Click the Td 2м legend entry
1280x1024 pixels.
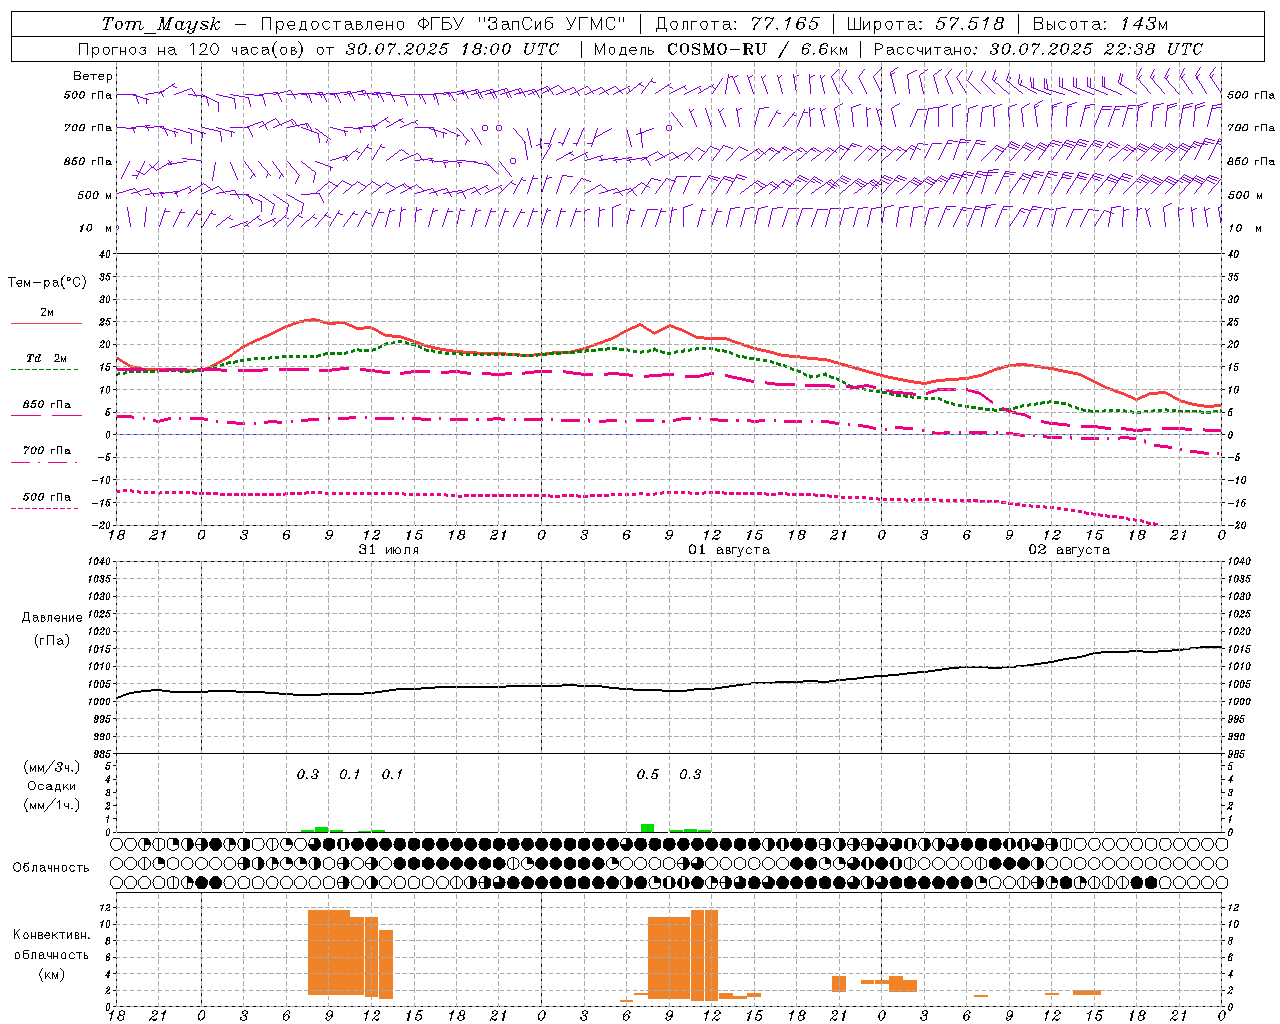click(x=46, y=363)
